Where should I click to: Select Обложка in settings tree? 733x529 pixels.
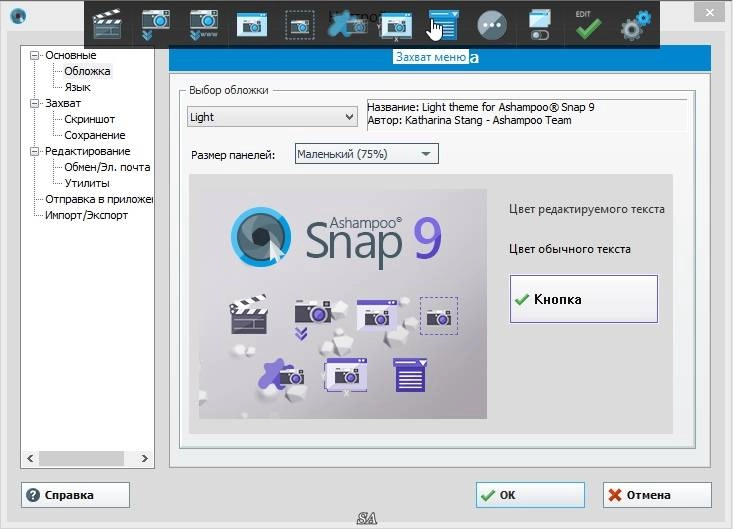click(87, 71)
